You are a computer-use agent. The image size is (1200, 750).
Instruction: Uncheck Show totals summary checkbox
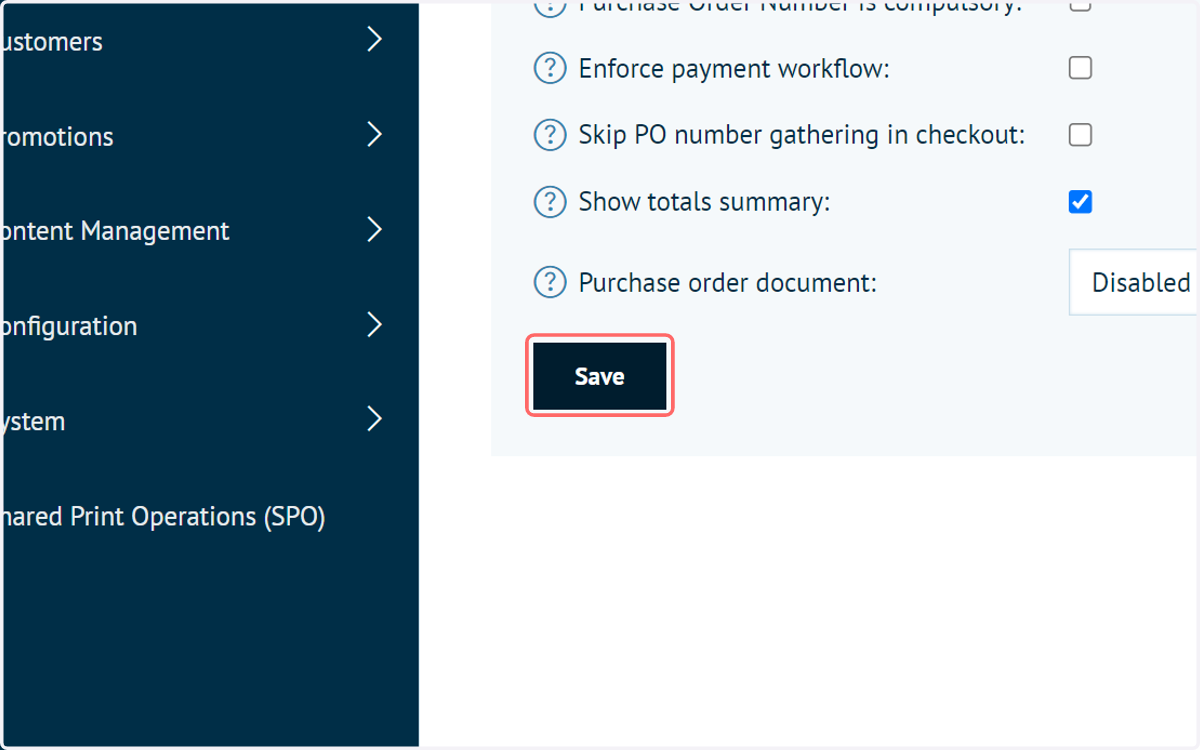click(x=1080, y=202)
